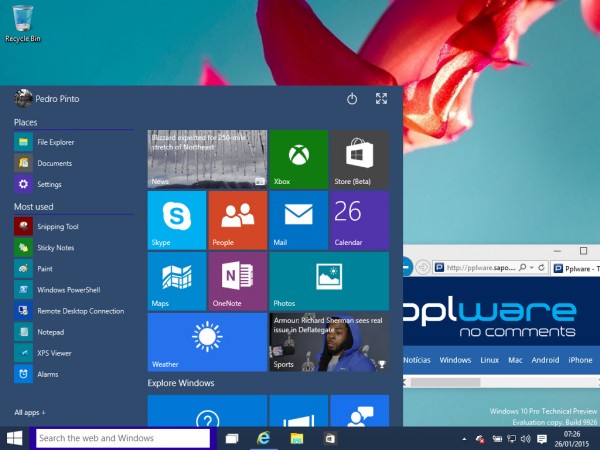Open Documents from Places
The height and width of the screenshot is (450, 600).
(73, 163)
